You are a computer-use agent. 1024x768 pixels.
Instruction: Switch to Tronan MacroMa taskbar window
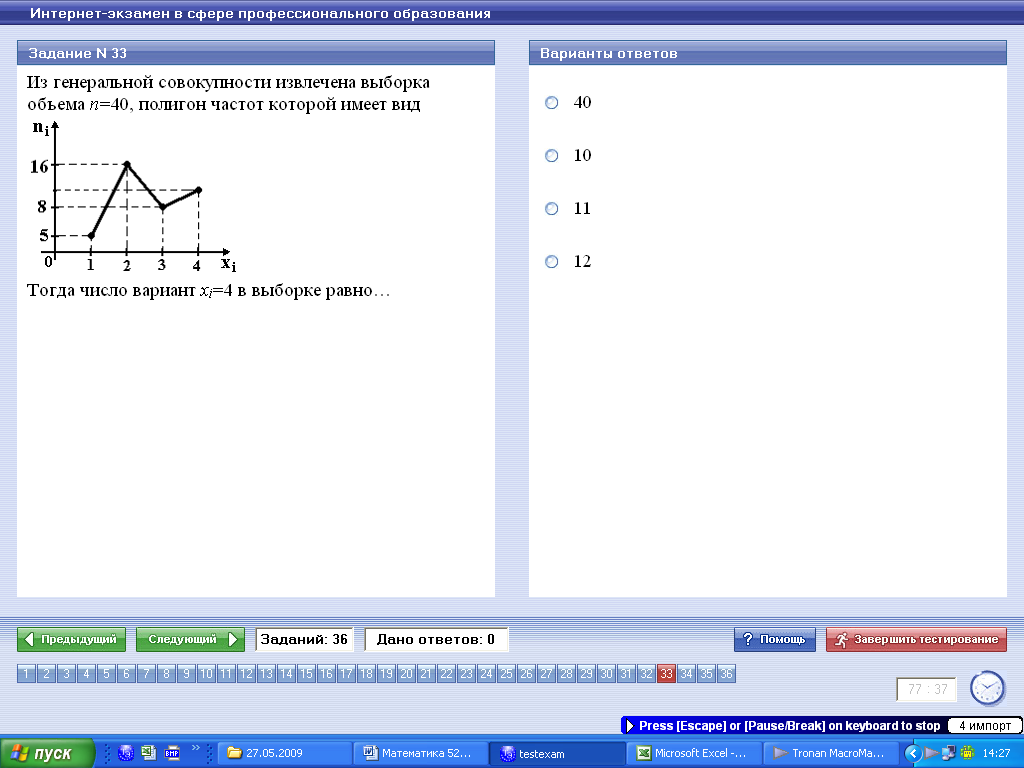tap(830, 753)
